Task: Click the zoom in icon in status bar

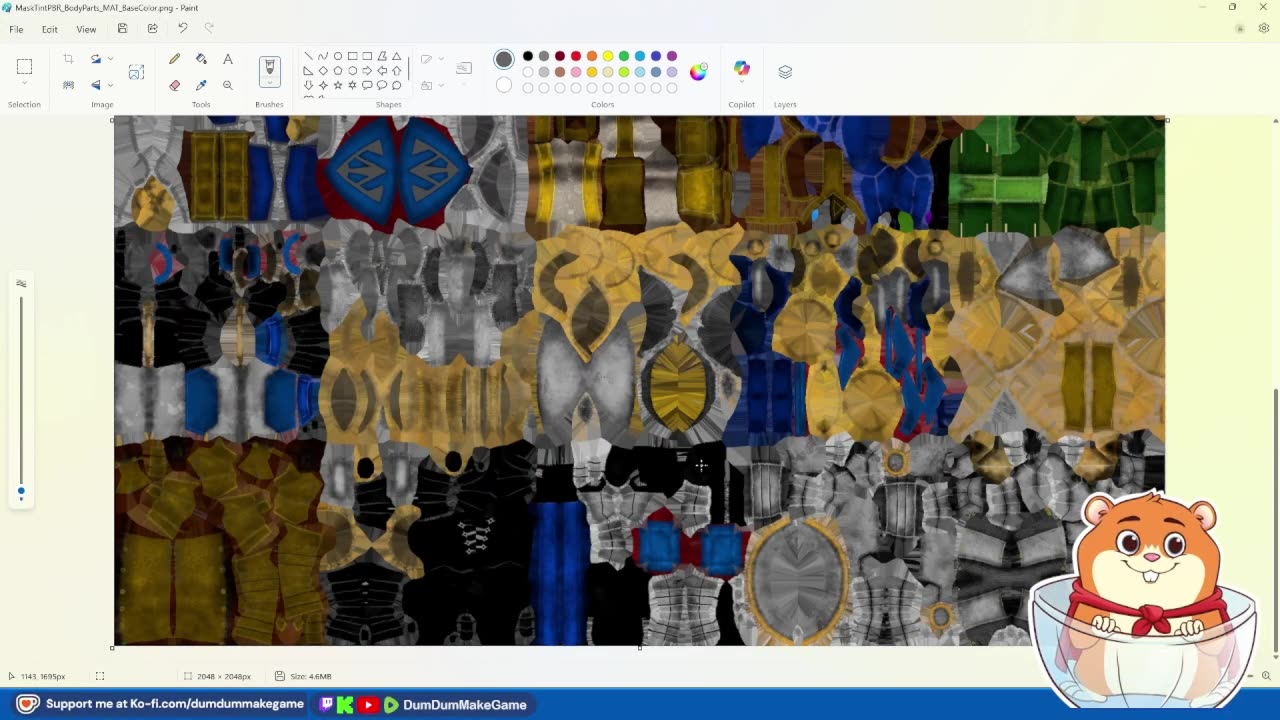Action: click(1266, 676)
